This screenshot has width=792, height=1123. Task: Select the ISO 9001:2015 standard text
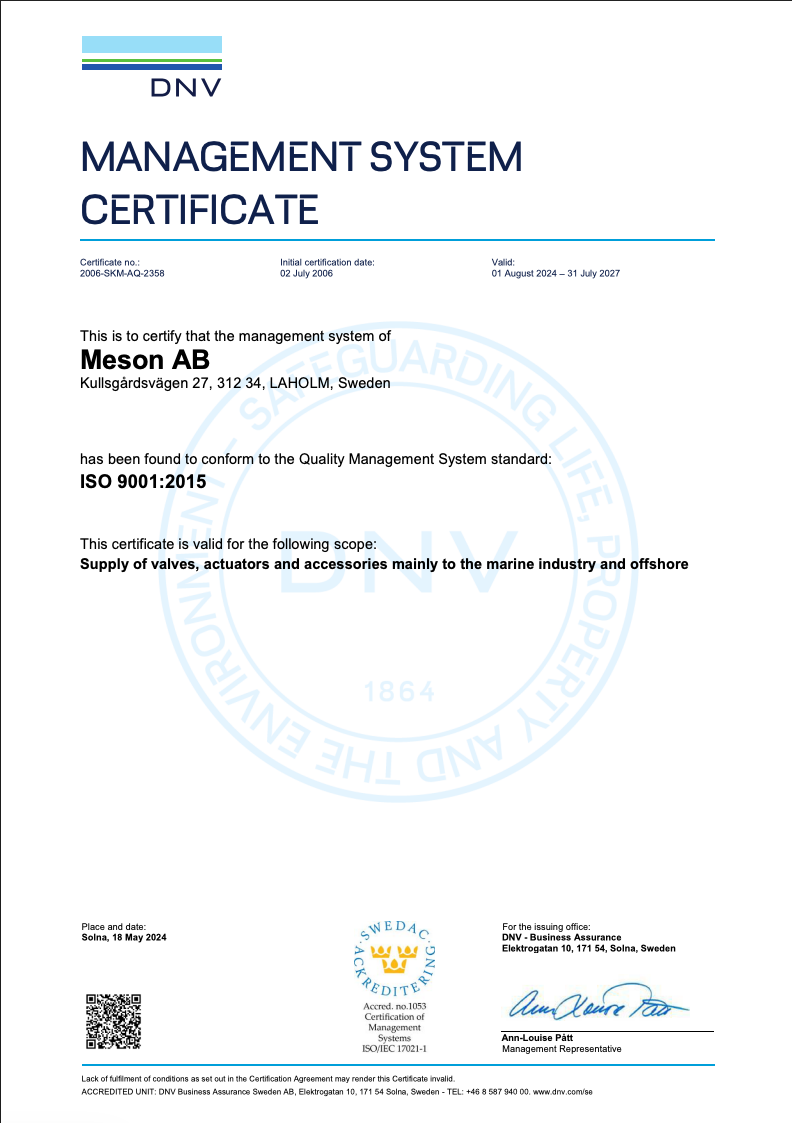(143, 481)
